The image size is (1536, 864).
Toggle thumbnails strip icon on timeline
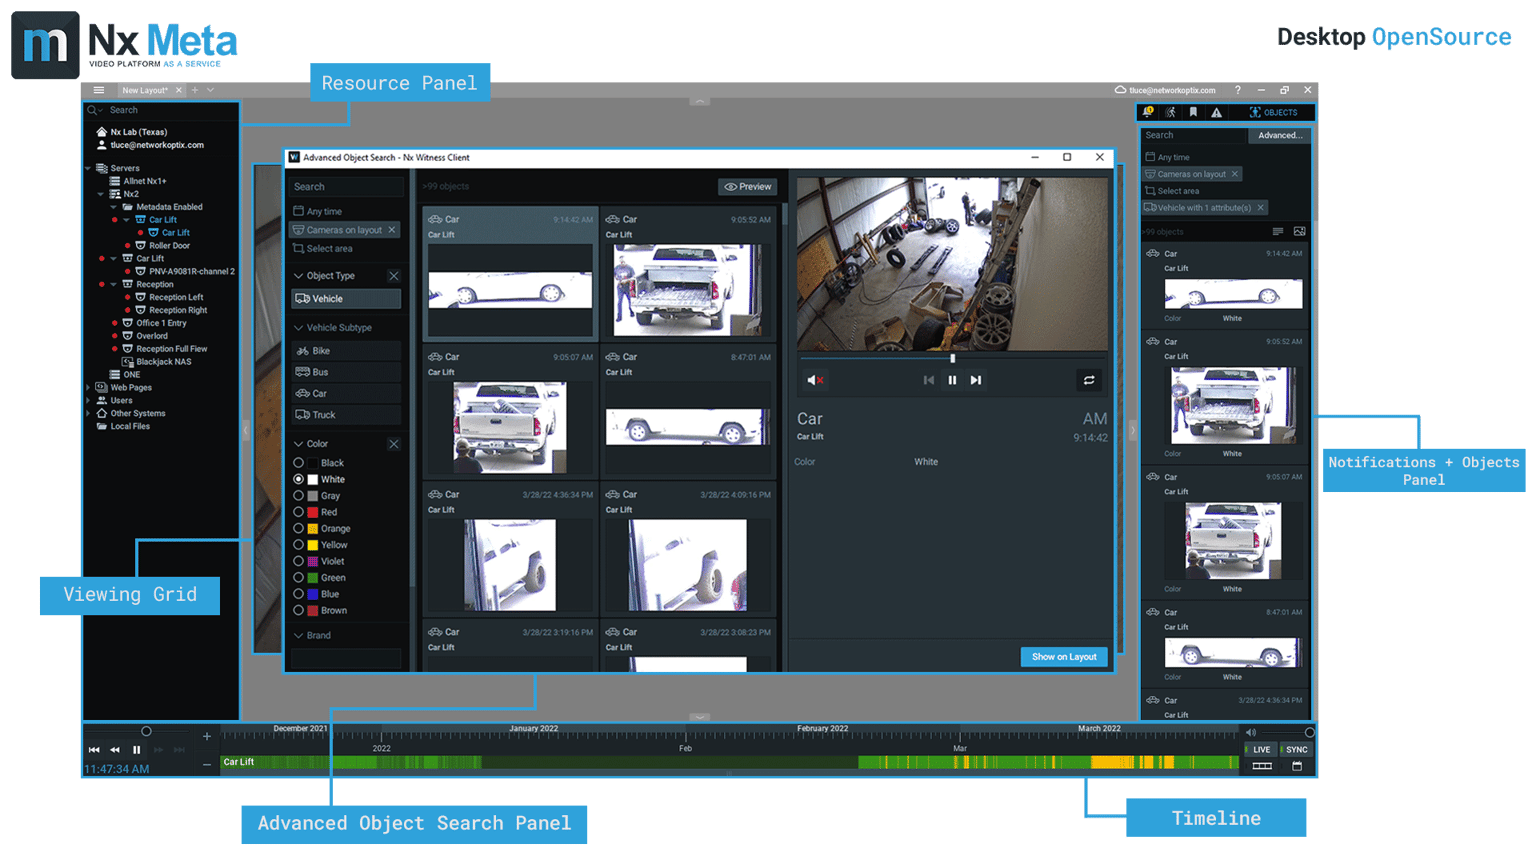(1262, 766)
